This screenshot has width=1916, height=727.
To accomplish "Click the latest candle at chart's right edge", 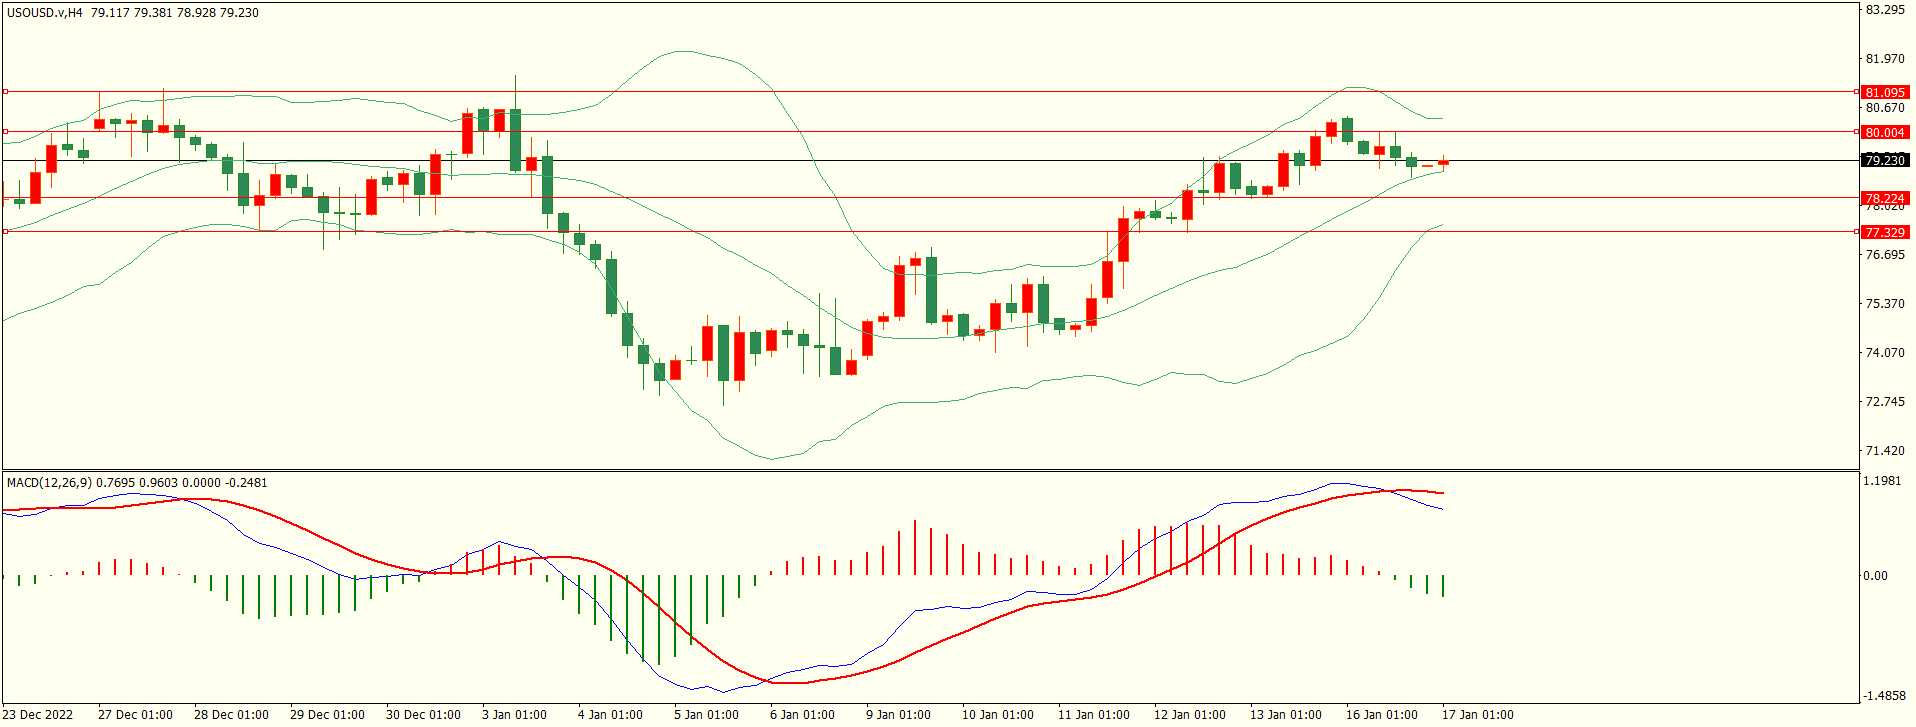I will coord(1443,162).
